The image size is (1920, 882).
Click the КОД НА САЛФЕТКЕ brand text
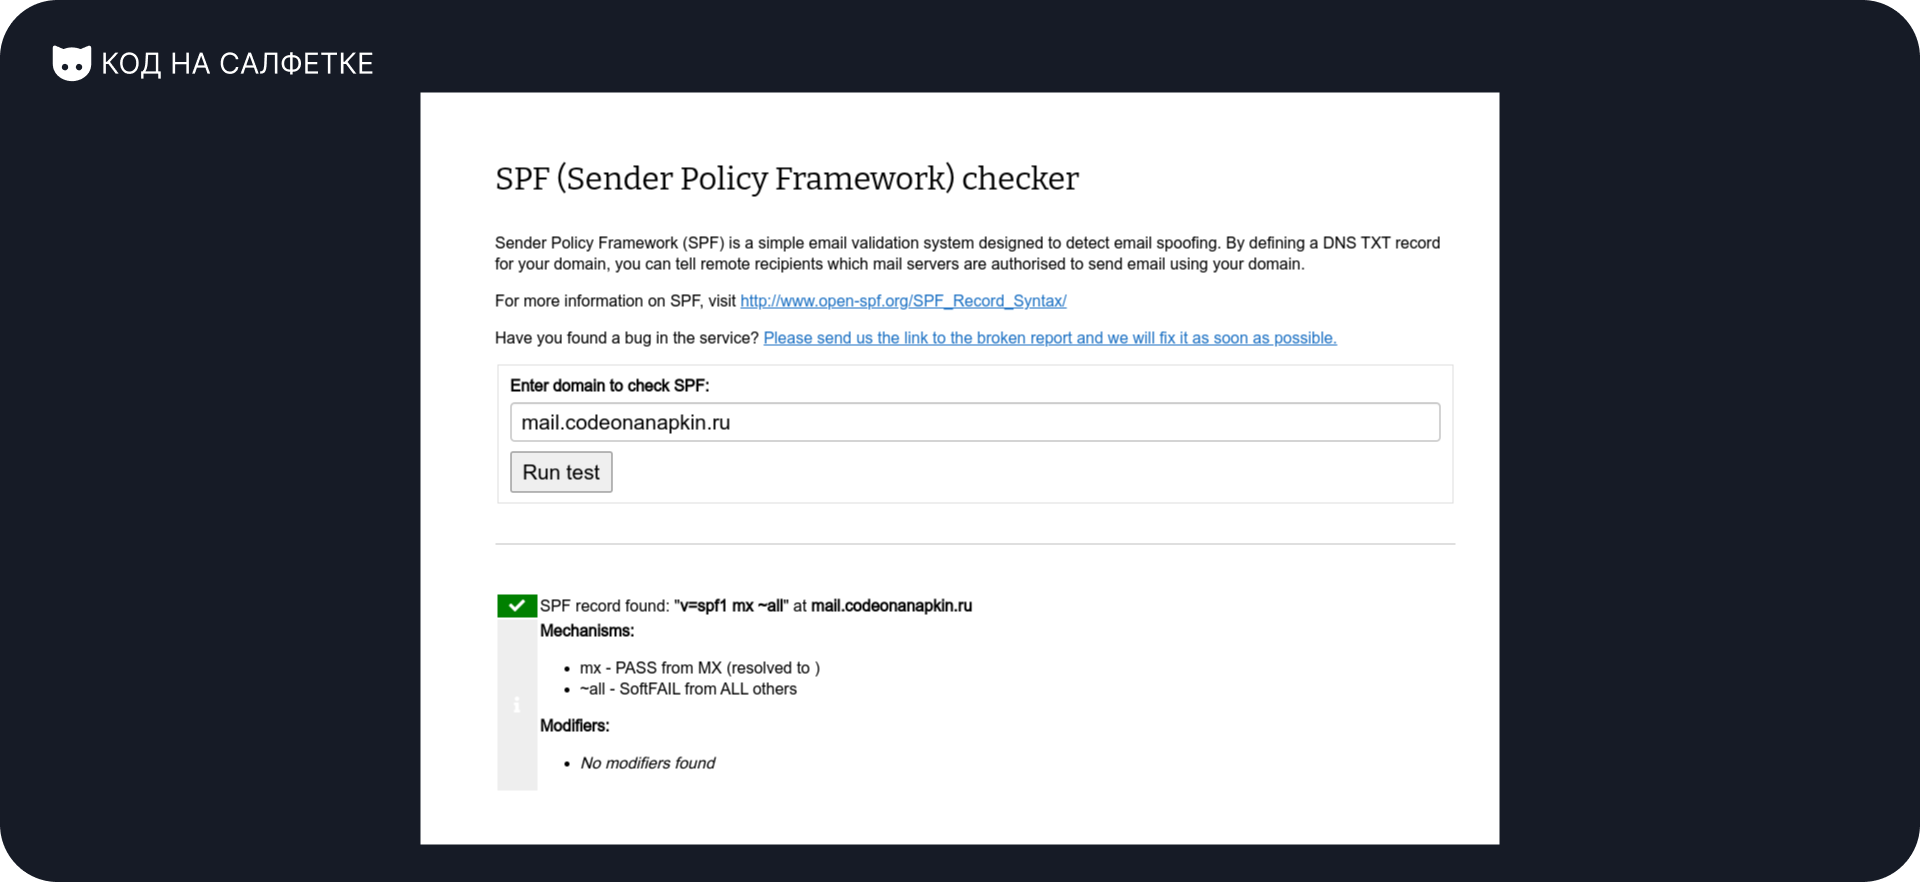point(237,64)
